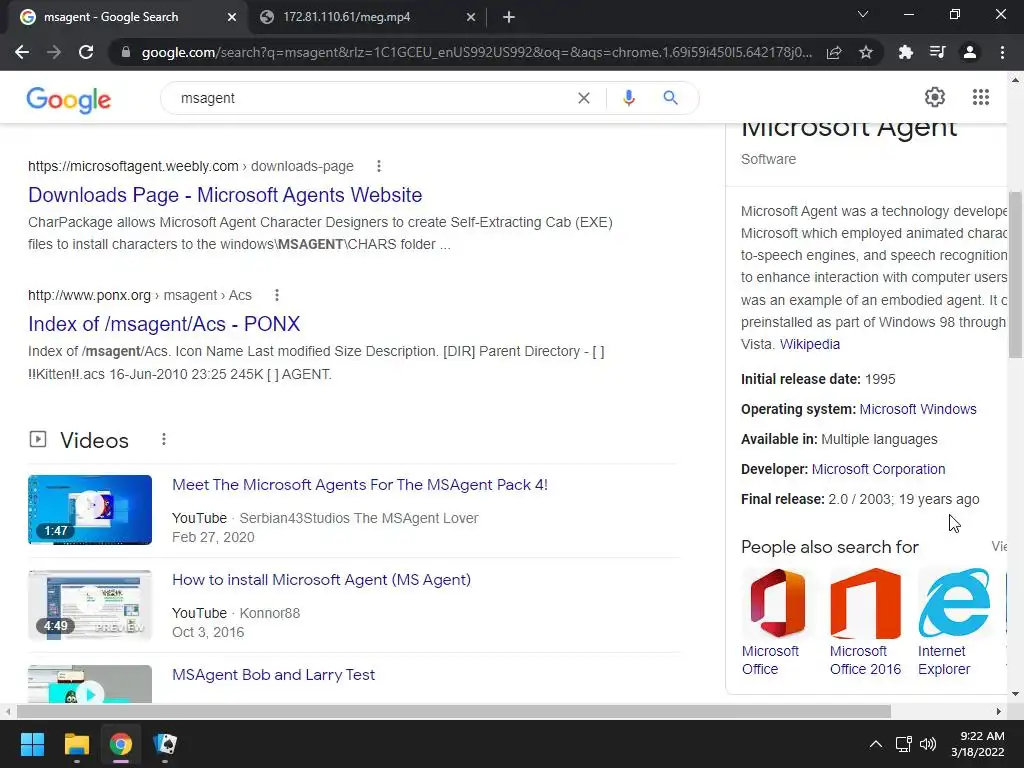Reload the Google search page
Viewport: 1024px width, 768px height.
click(x=86, y=52)
